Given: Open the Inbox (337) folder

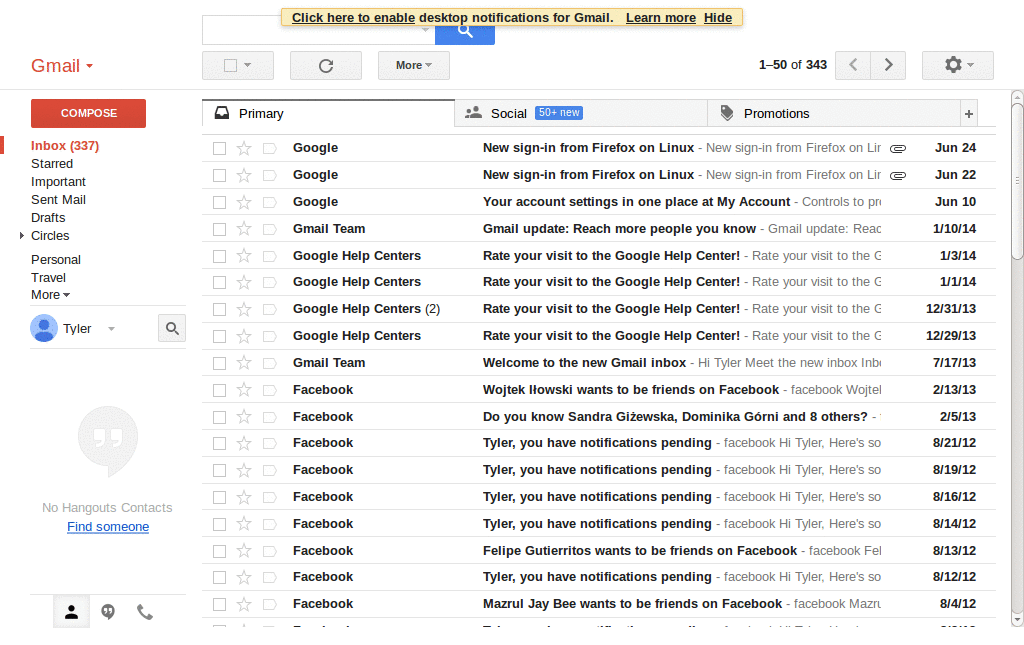Looking at the screenshot, I should pos(65,146).
